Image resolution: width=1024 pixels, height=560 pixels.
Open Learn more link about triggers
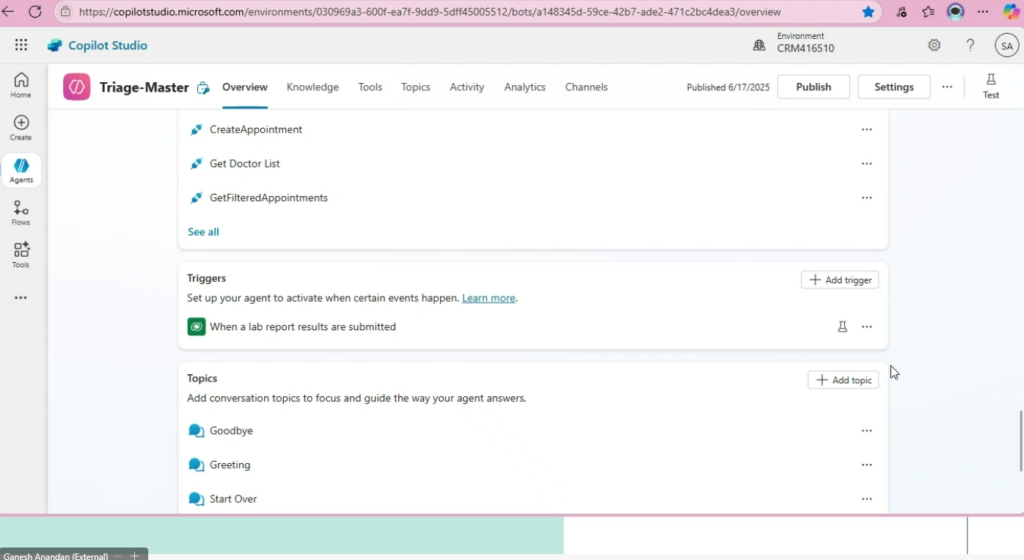coord(488,298)
